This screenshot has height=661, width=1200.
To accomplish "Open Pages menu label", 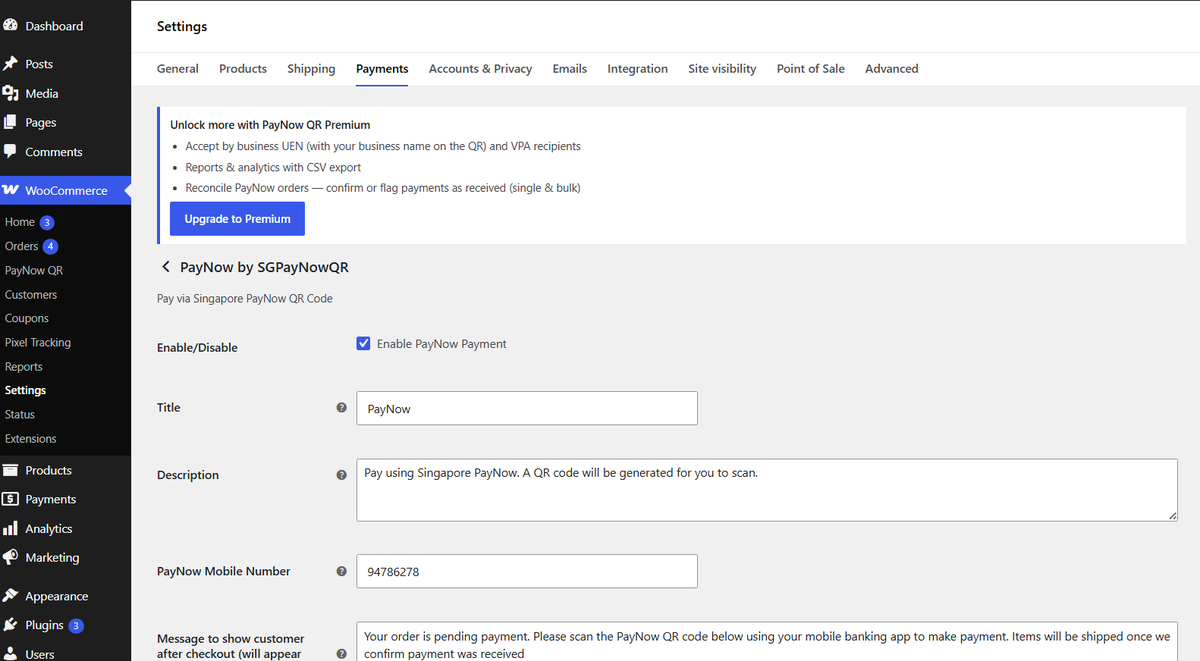I will pyautogui.click(x=41, y=122).
